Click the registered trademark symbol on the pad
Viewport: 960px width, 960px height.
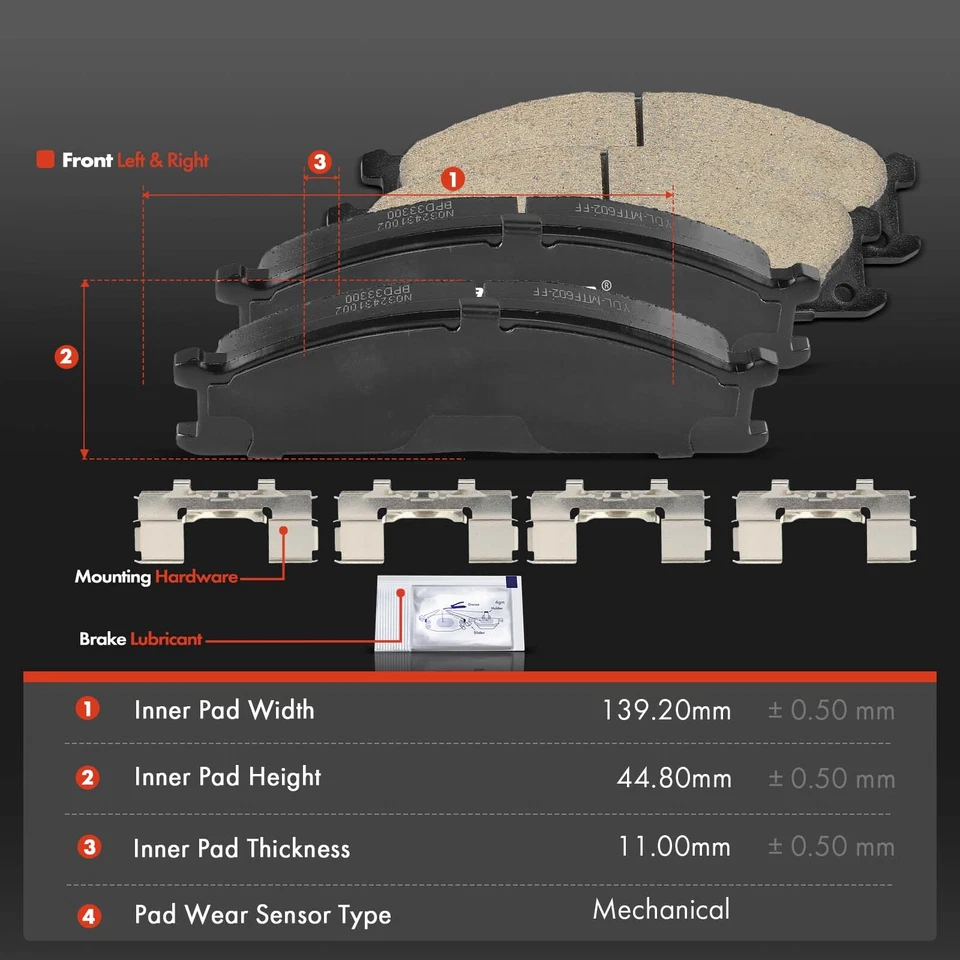click(x=606, y=285)
